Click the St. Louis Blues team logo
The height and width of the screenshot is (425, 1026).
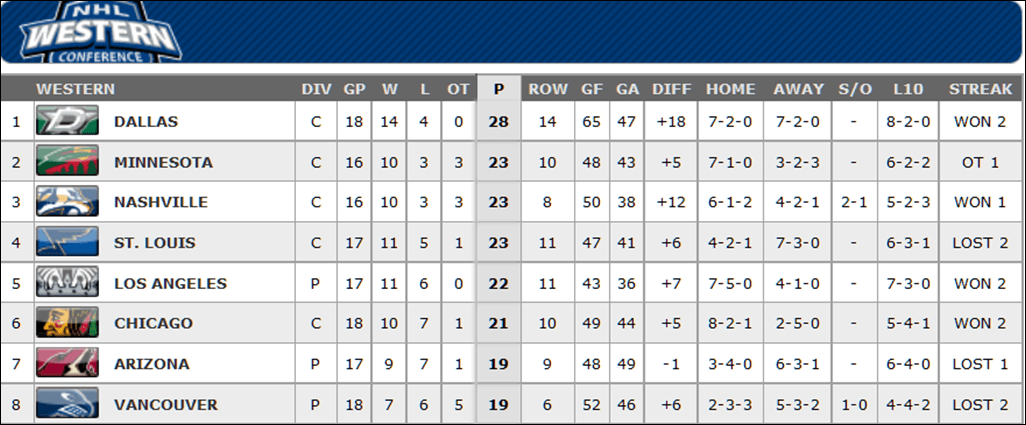coord(67,243)
